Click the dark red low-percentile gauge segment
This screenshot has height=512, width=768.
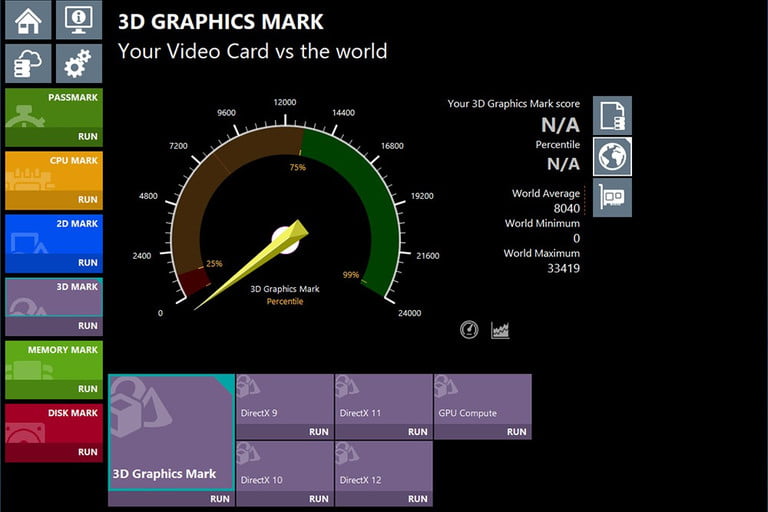pyautogui.click(x=192, y=283)
